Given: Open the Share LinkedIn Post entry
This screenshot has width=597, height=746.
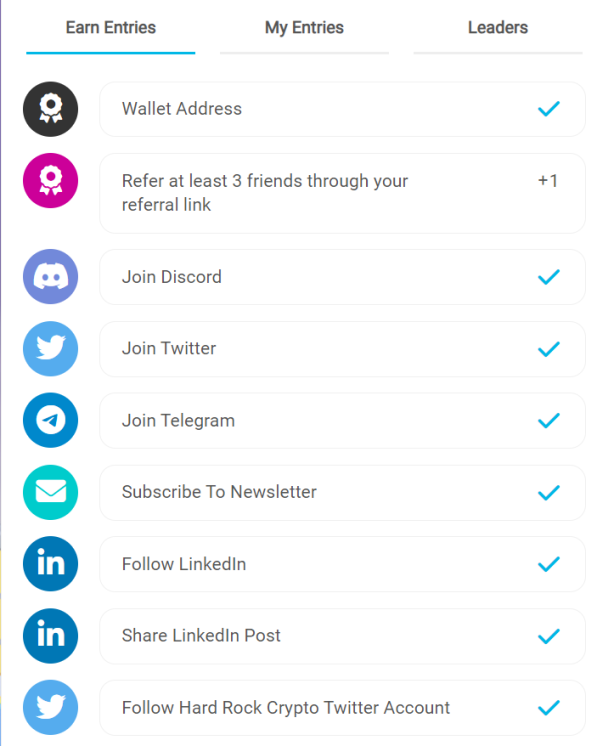Looking at the screenshot, I should 342,636.
